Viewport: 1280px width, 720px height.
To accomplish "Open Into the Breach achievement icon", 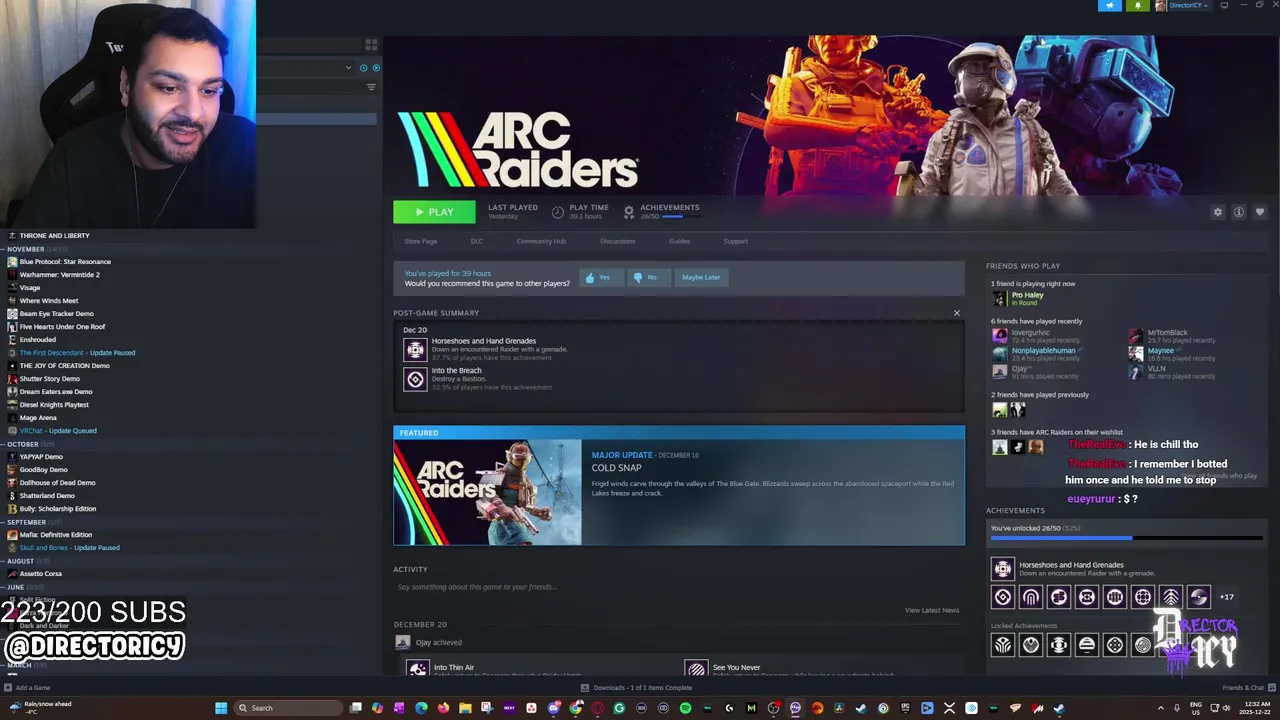I will (415, 379).
